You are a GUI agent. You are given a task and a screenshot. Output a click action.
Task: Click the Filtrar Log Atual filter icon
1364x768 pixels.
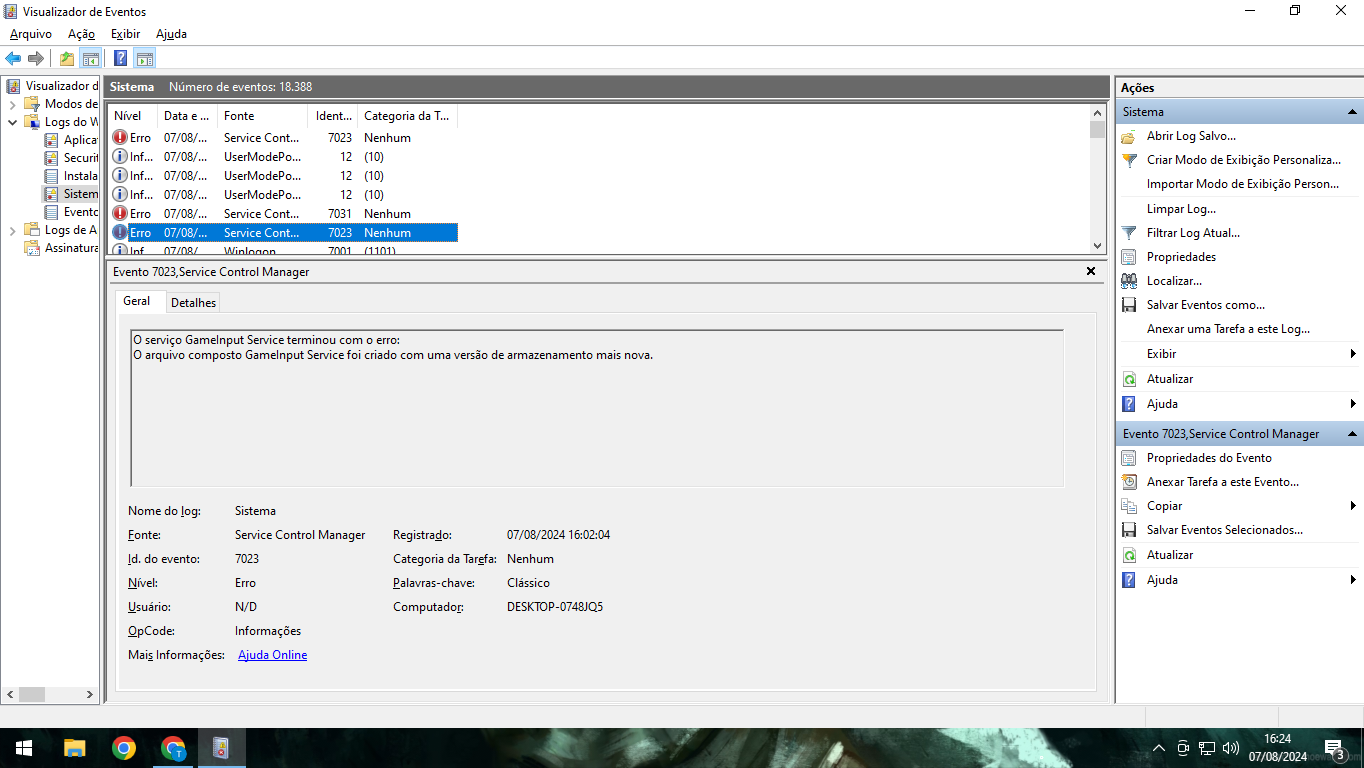(x=1129, y=233)
